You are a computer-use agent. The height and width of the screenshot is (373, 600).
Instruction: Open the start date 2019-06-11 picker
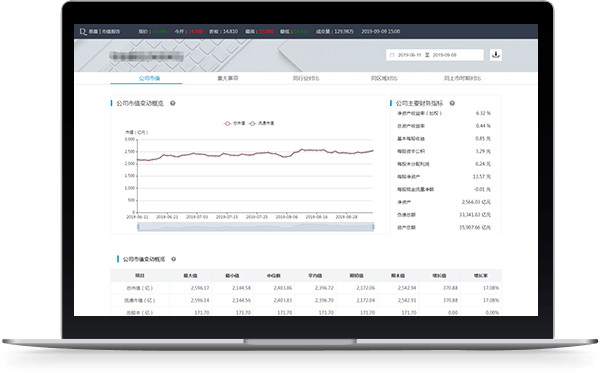409,55
